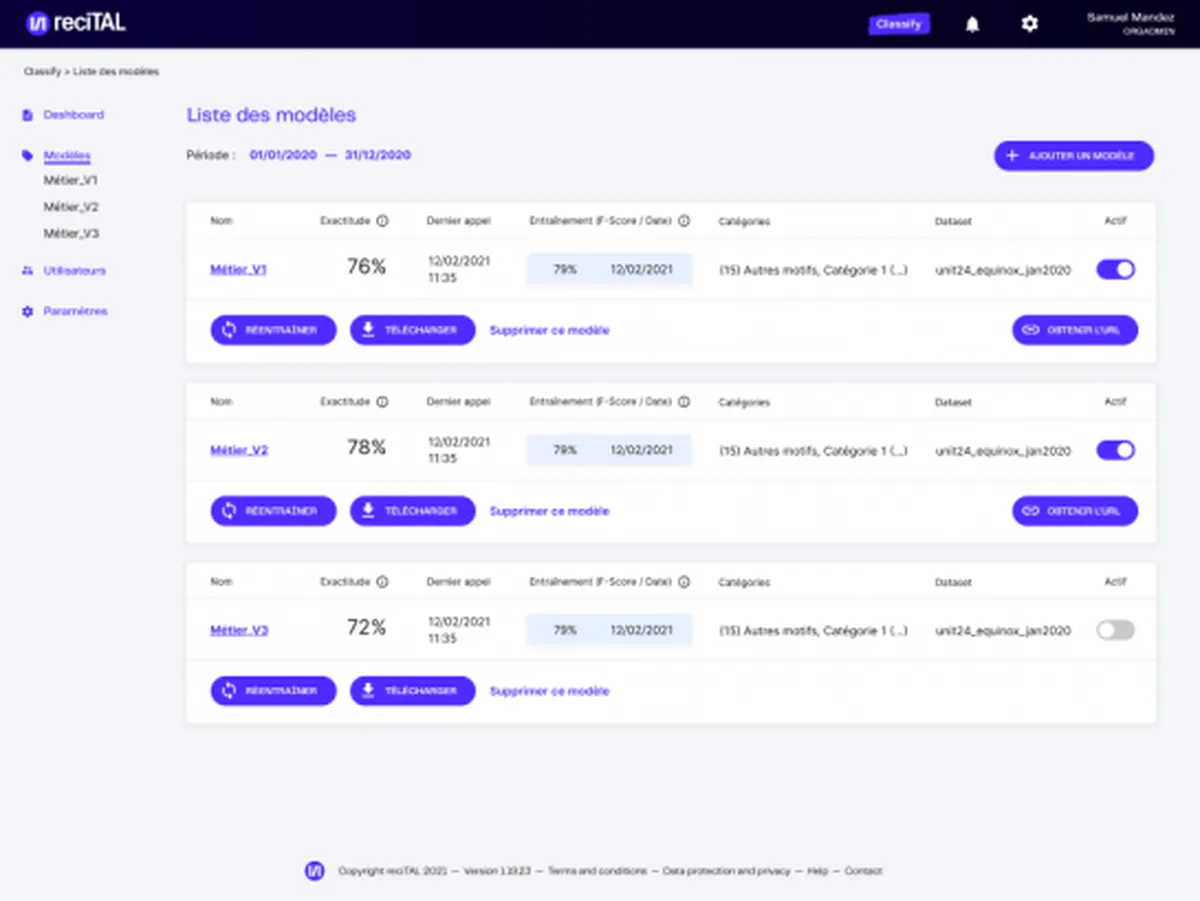Open settings via the gear icon
The height and width of the screenshot is (901, 1200).
click(1029, 24)
